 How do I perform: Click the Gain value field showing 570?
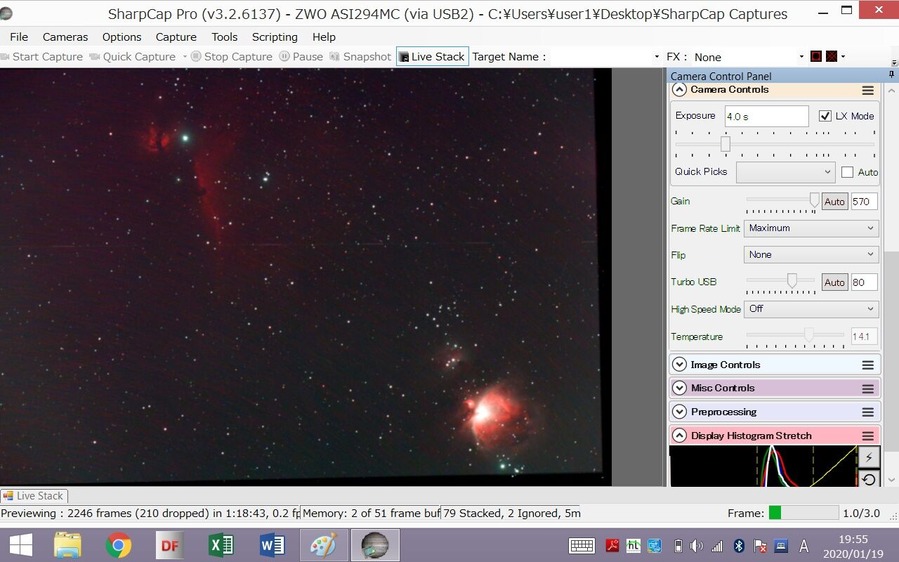tap(864, 201)
